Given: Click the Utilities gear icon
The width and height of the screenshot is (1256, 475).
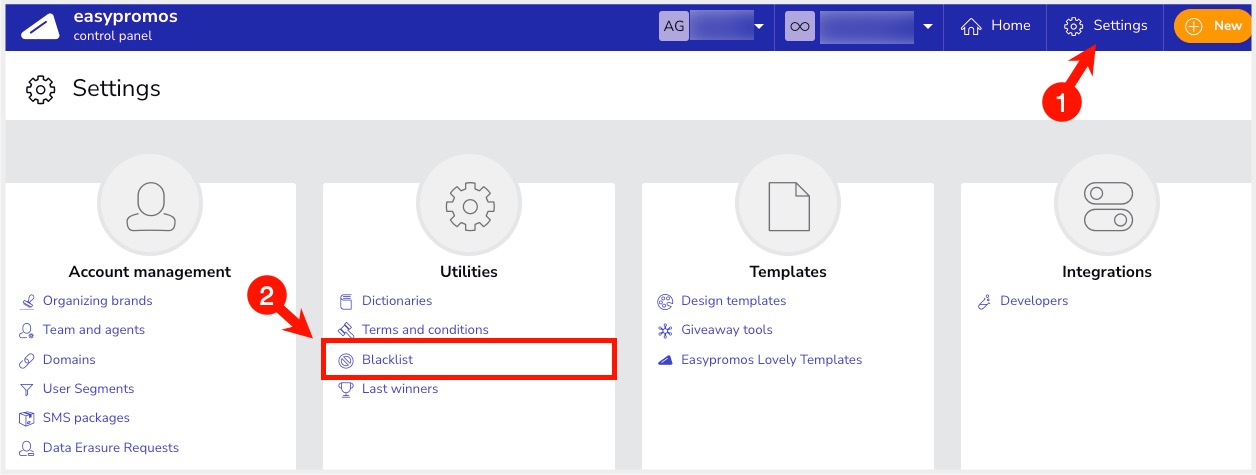Looking at the screenshot, I should [469, 207].
